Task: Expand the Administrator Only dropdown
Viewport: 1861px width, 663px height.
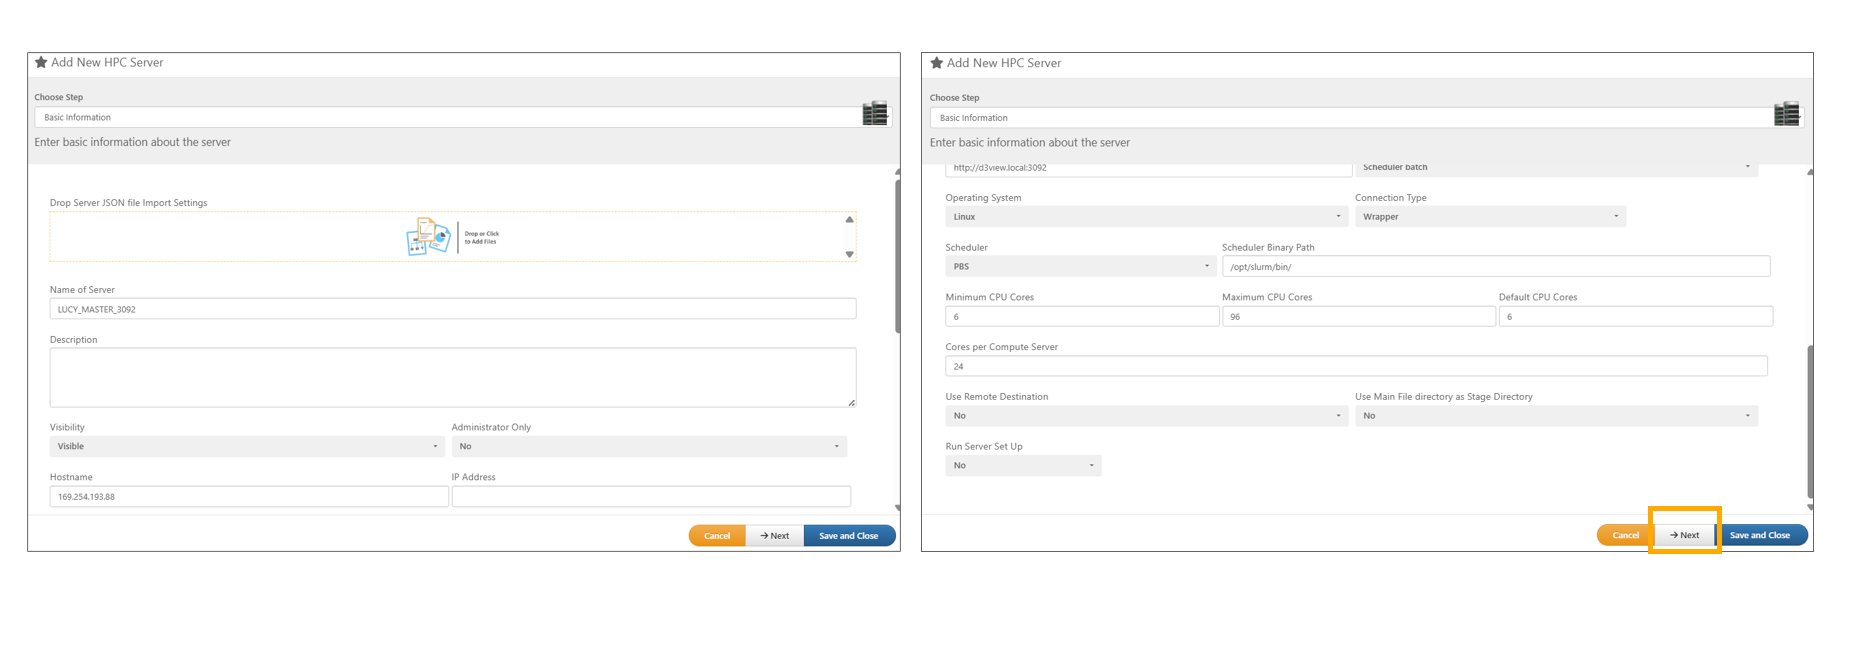Action: click(x=648, y=447)
